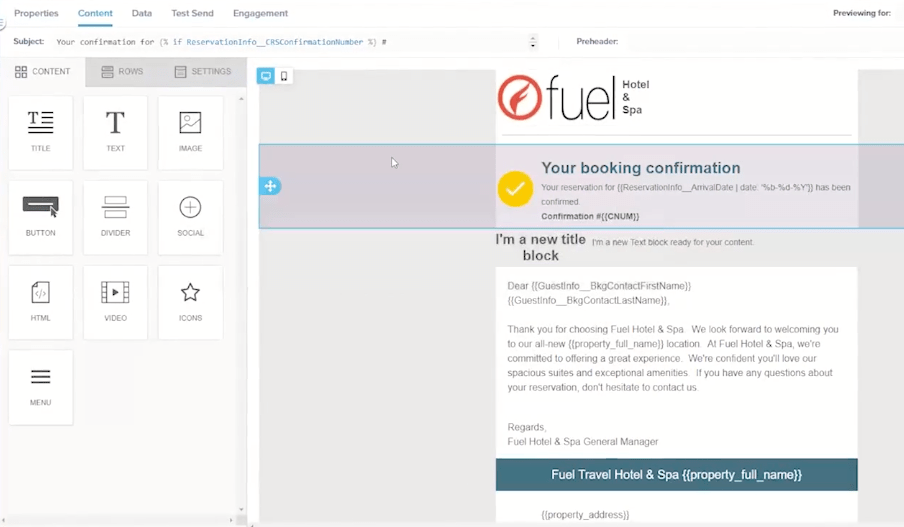Go to the Data tab
The height and width of the screenshot is (527, 904).
[x=142, y=13]
